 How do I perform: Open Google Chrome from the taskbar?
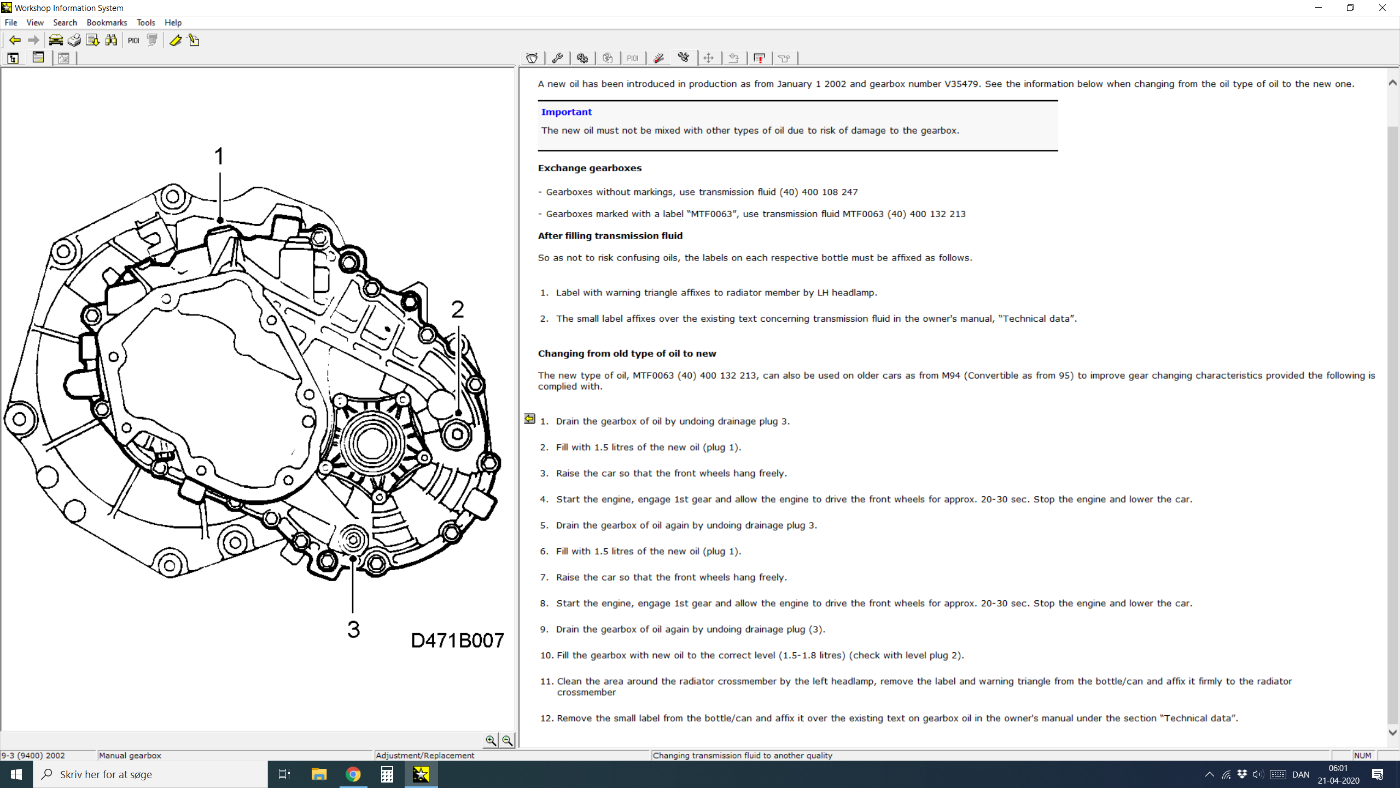click(x=353, y=774)
